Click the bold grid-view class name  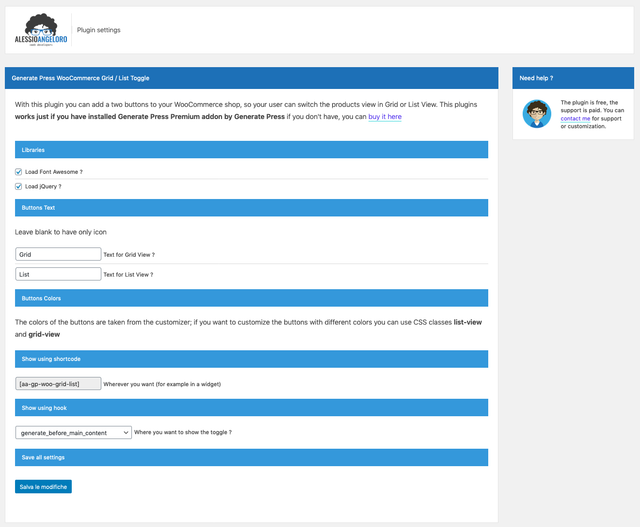pyautogui.click(x=44, y=334)
